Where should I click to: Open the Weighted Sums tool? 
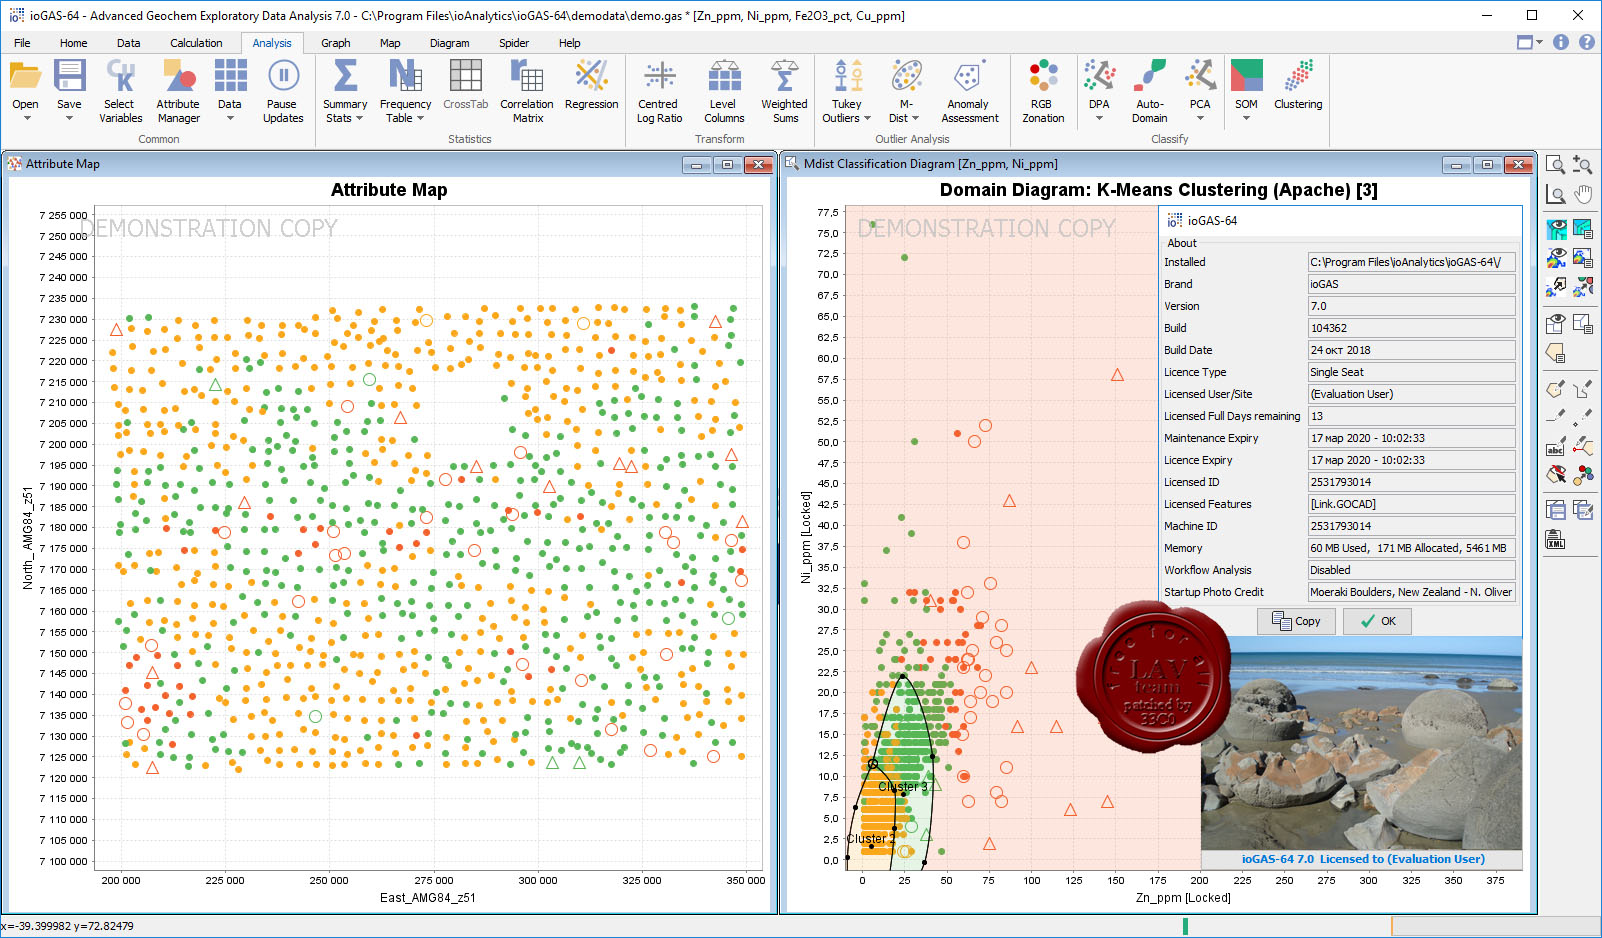coord(785,91)
